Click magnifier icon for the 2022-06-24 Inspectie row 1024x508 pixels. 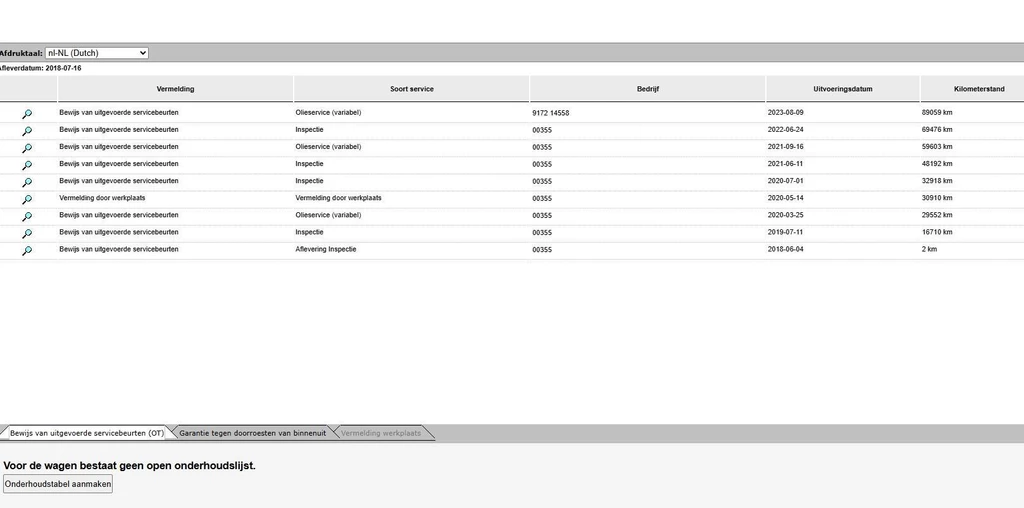(x=27, y=131)
